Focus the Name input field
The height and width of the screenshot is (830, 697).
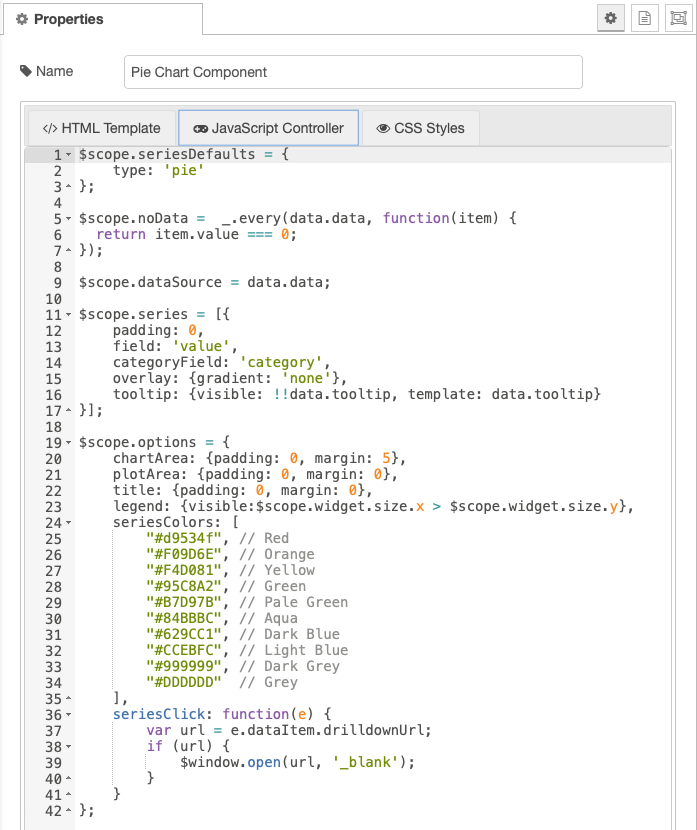(353, 72)
